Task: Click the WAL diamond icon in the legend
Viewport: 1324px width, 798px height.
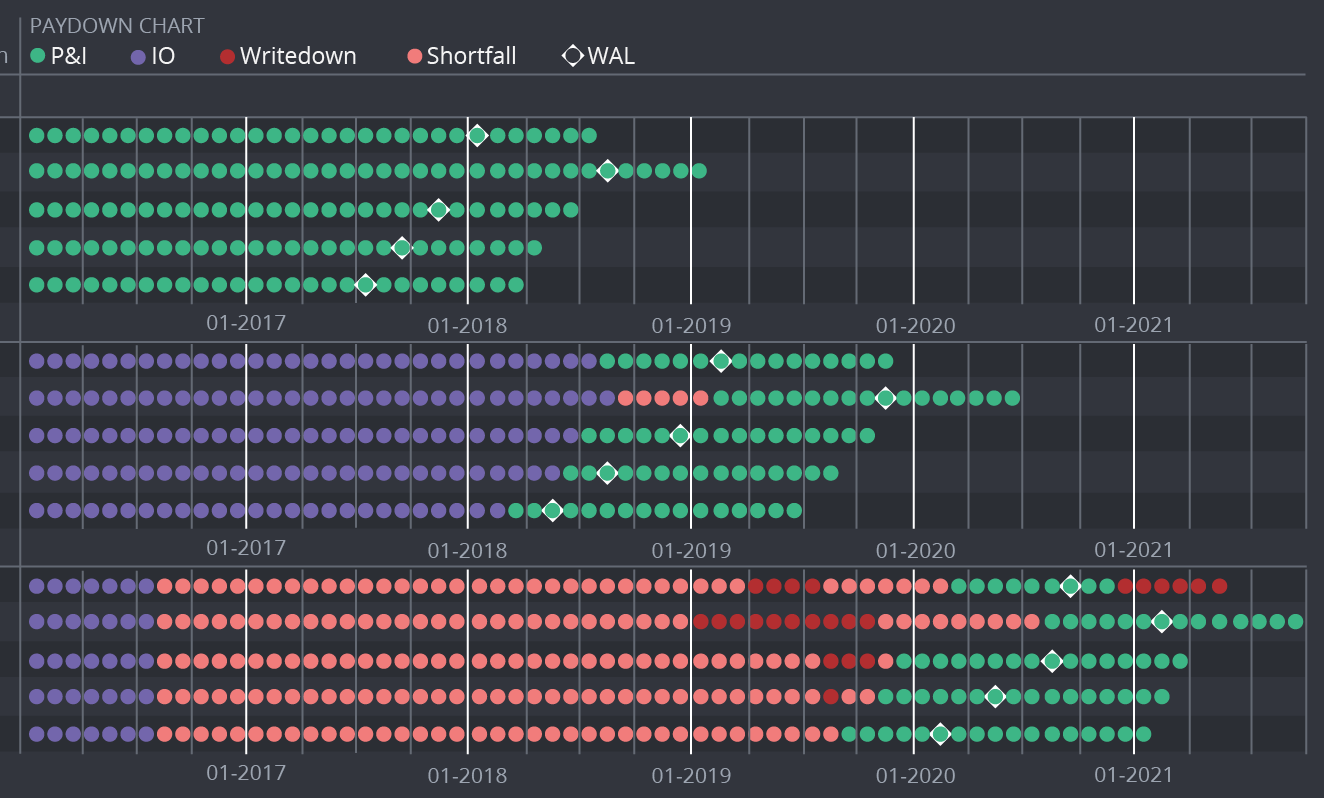Action: click(x=573, y=56)
